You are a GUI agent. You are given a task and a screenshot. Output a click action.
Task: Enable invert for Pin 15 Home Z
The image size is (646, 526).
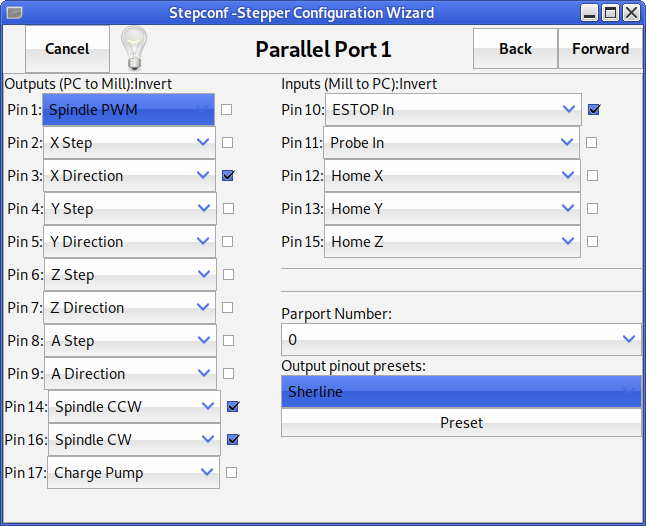pyautogui.click(x=593, y=241)
